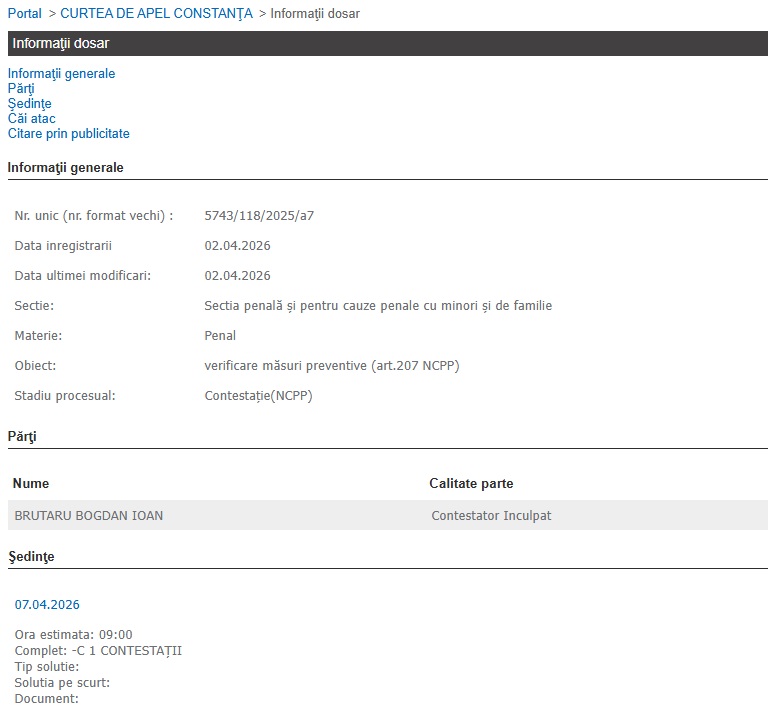Open the hearing dated 07.04.2026
Image resolution: width=781 pixels, height=715 pixels.
point(47,605)
